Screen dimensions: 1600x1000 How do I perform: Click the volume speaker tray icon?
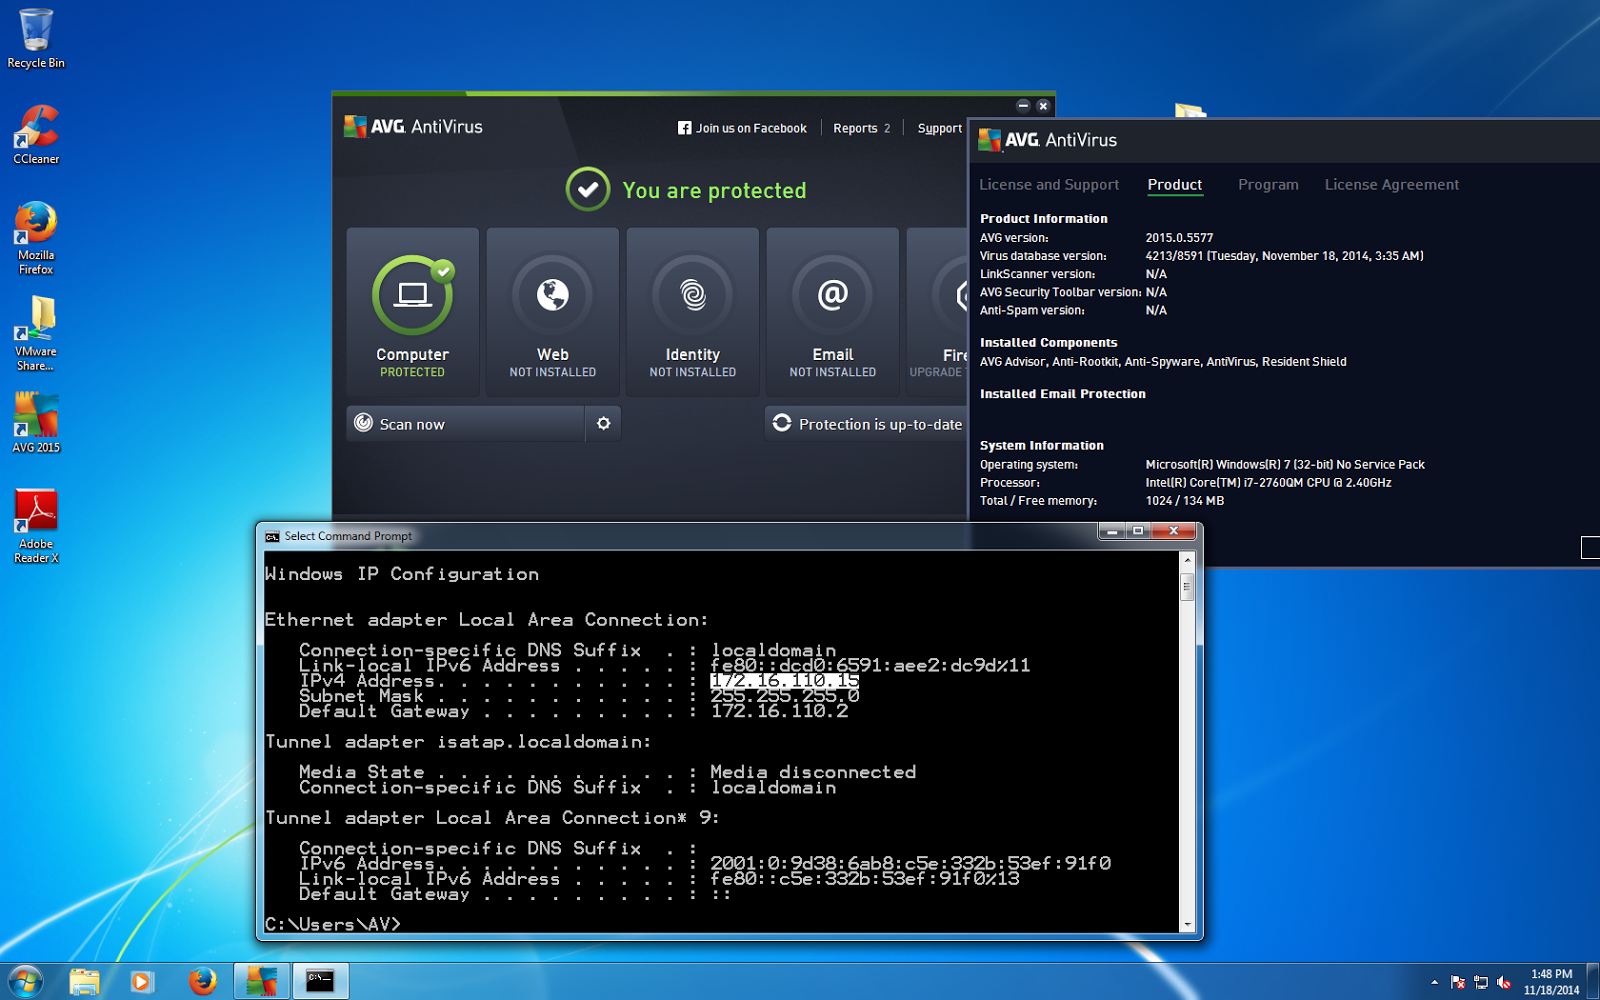coord(1504,982)
